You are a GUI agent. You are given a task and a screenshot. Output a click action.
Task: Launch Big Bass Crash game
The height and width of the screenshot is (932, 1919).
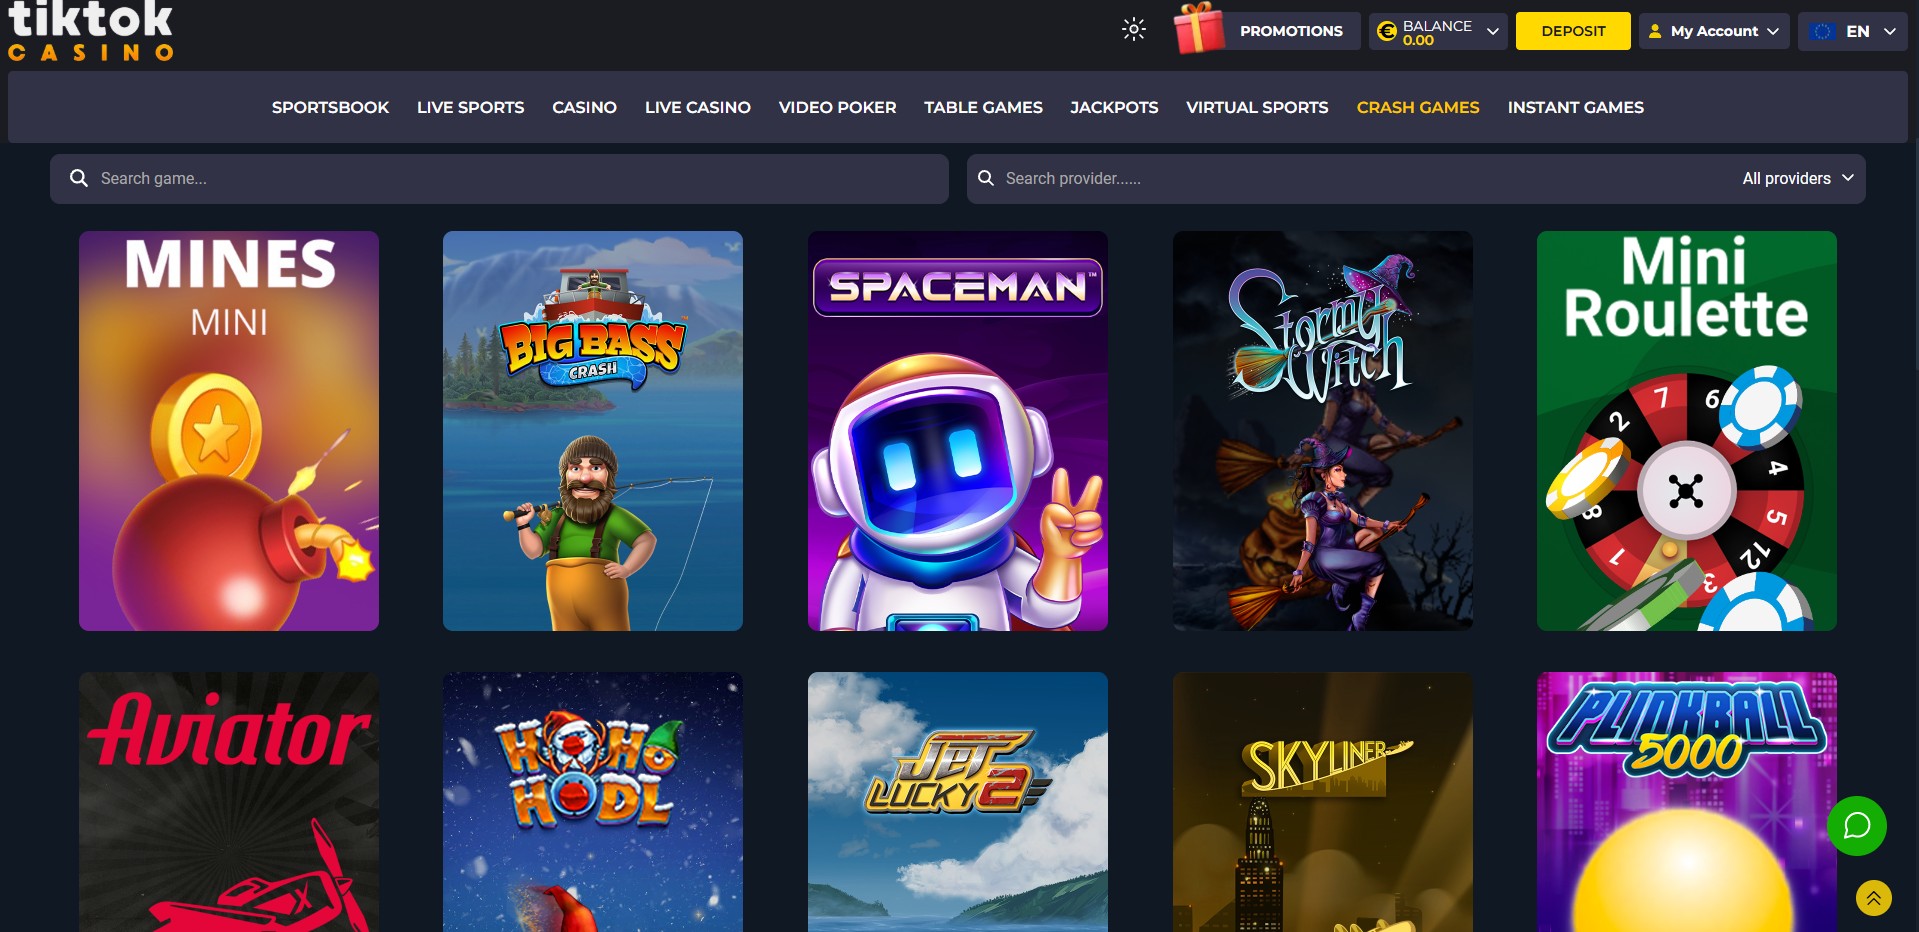click(x=593, y=431)
